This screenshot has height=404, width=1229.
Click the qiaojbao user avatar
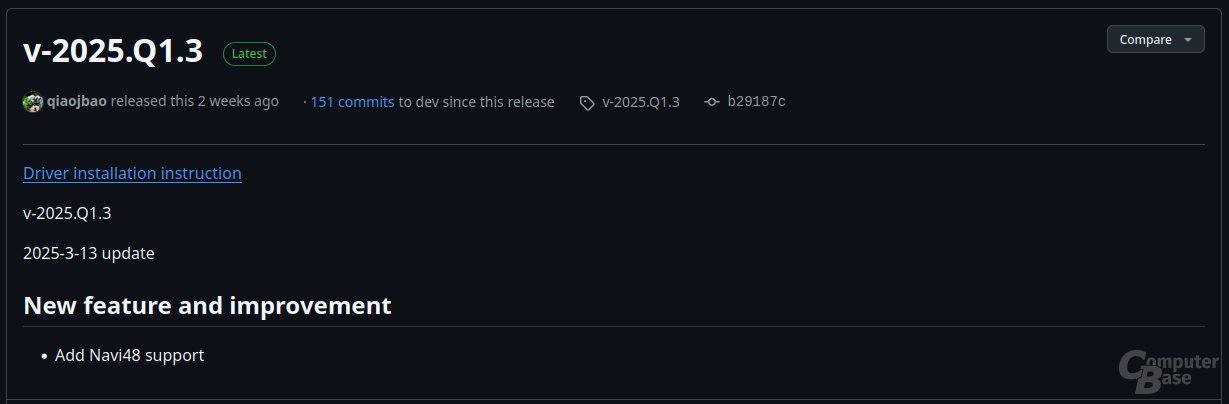[33, 102]
